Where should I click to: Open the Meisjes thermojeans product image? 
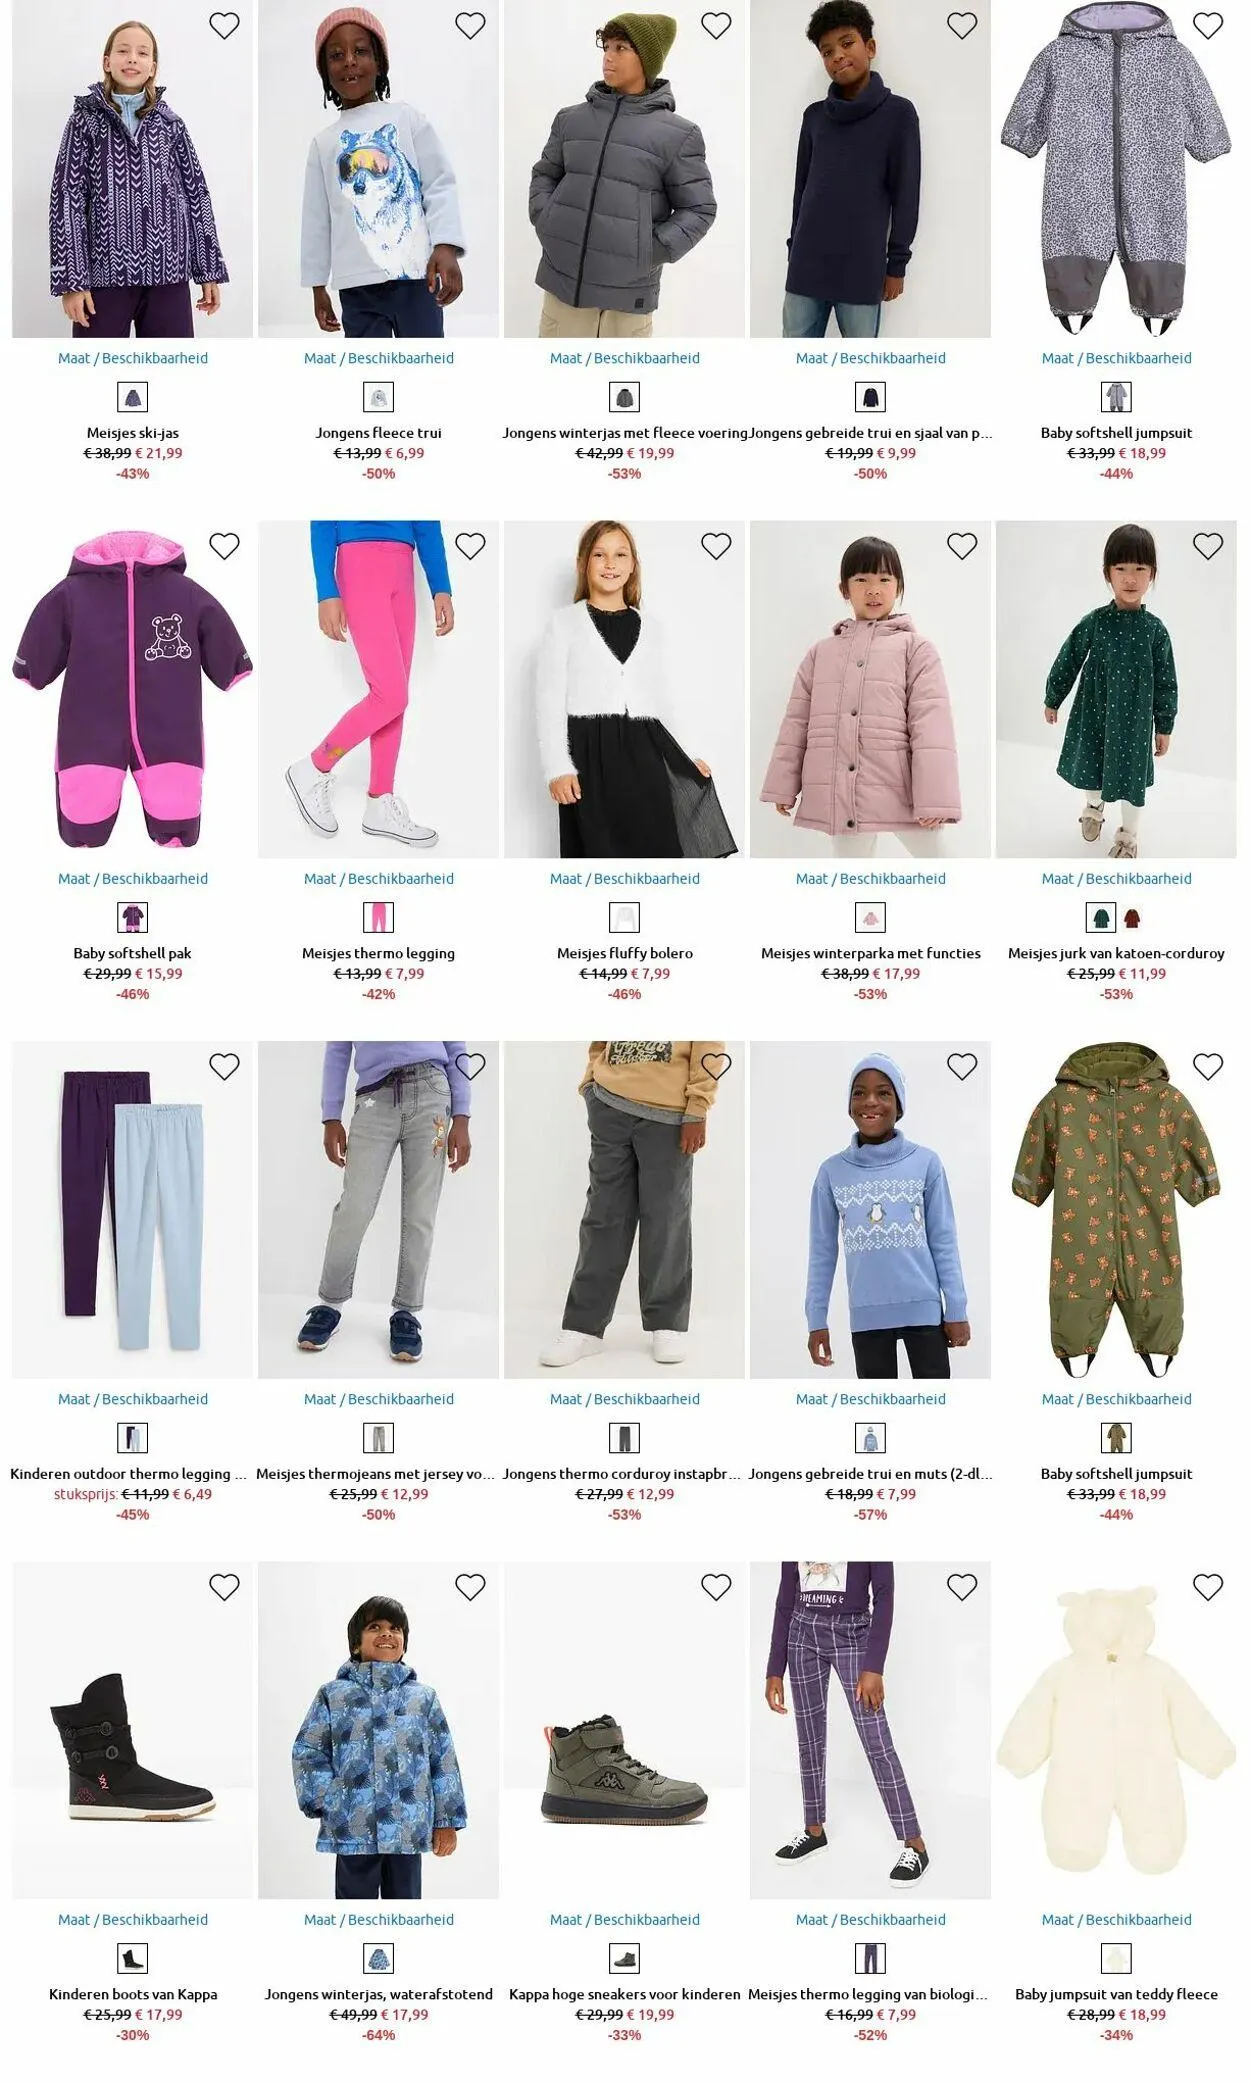pos(379,1210)
